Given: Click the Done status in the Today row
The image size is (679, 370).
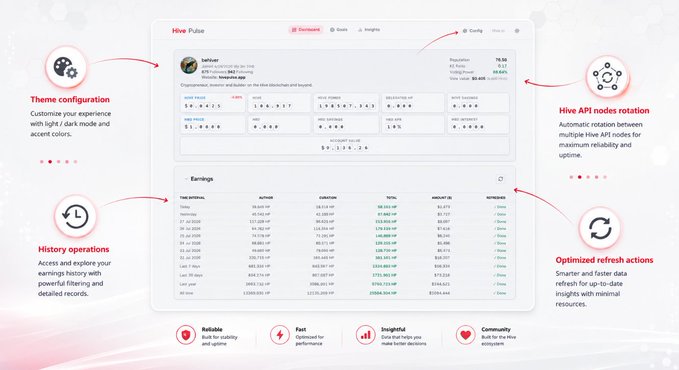Looking at the screenshot, I should [x=500, y=207].
